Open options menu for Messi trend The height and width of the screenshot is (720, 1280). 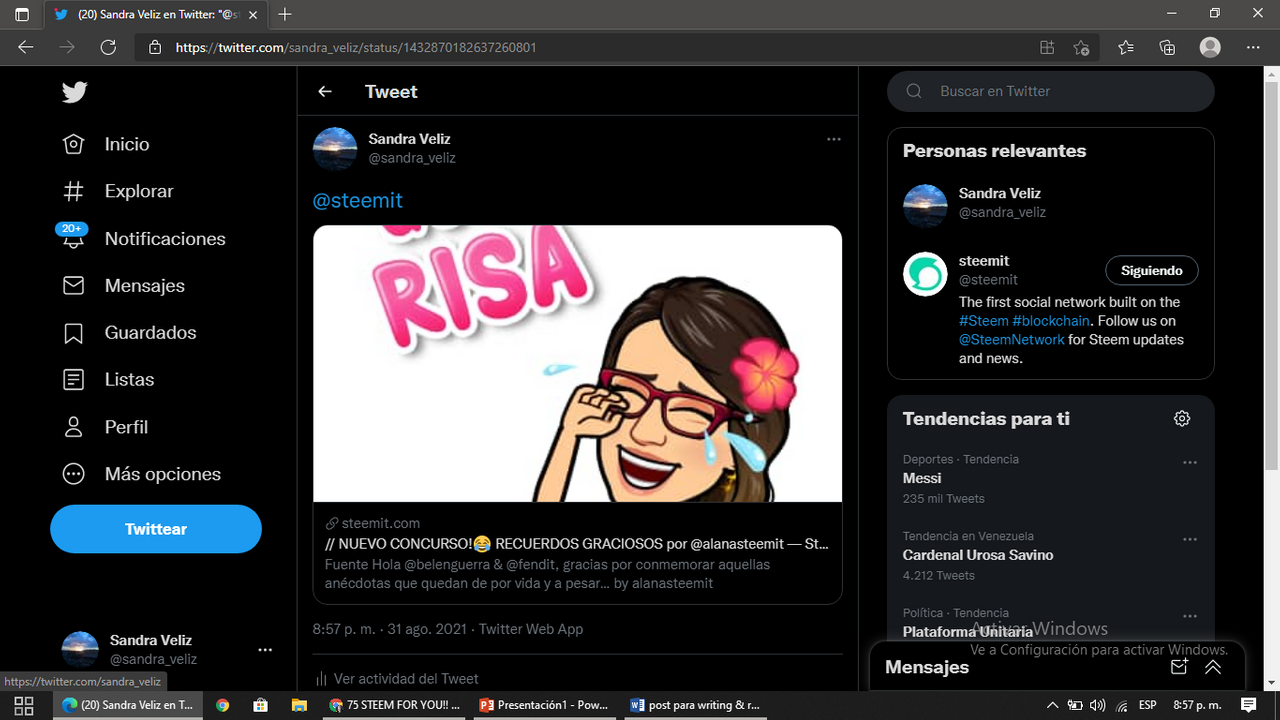pos(1190,463)
